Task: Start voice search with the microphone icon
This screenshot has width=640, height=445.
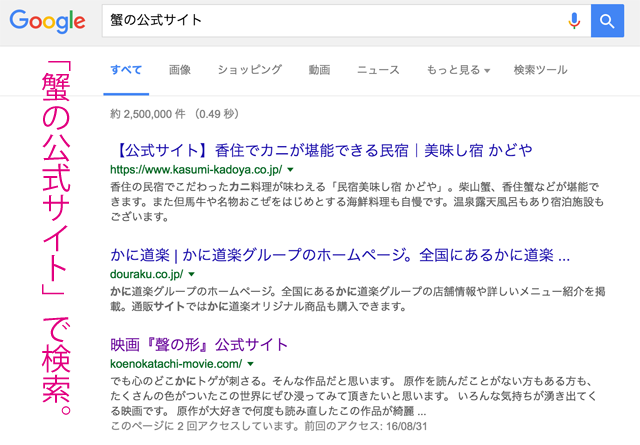Action: click(x=574, y=21)
